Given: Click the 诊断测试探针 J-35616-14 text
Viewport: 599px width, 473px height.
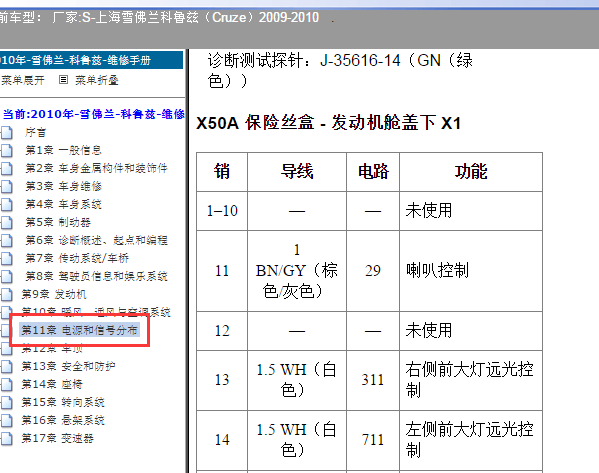Looking at the screenshot, I should (340, 70).
